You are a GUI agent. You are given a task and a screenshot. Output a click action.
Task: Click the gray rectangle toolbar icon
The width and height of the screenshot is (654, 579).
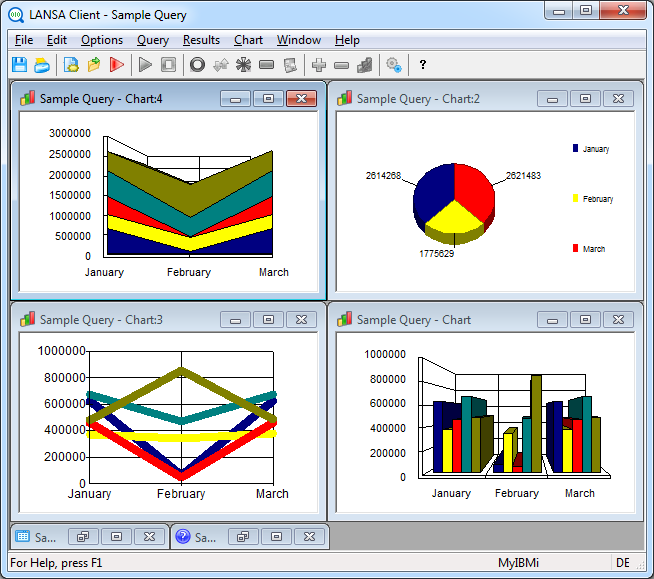click(x=267, y=65)
